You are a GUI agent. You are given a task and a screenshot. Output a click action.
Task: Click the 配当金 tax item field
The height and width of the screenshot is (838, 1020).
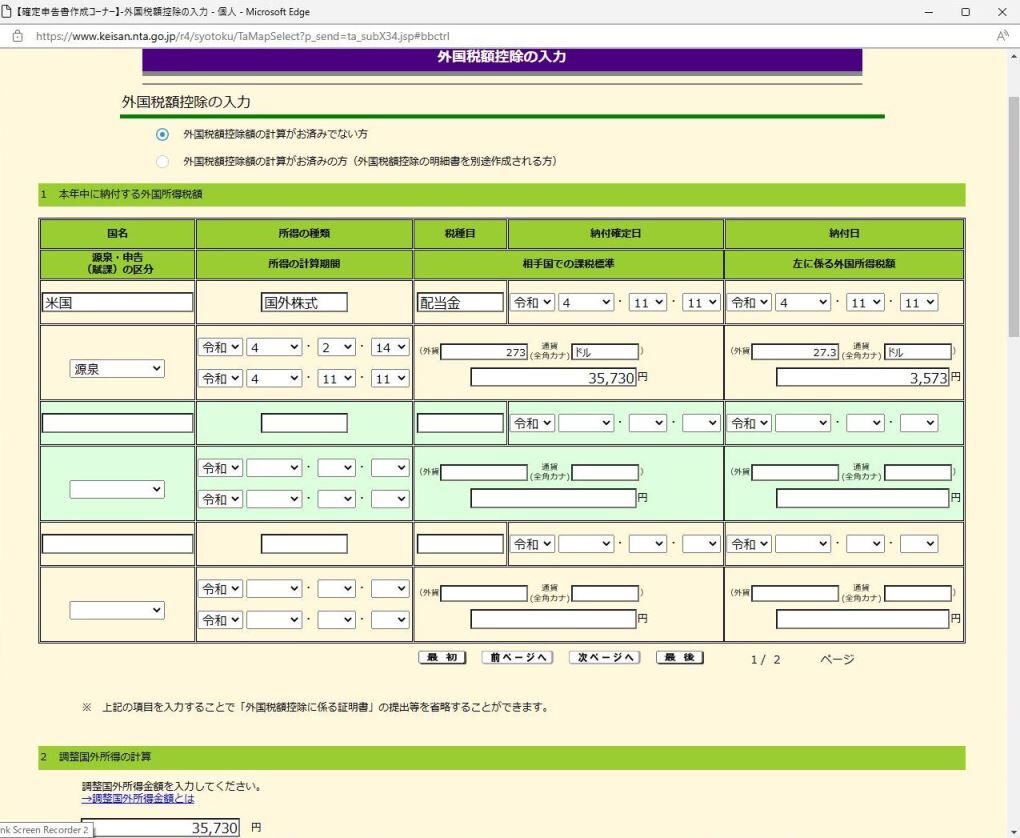coord(460,303)
